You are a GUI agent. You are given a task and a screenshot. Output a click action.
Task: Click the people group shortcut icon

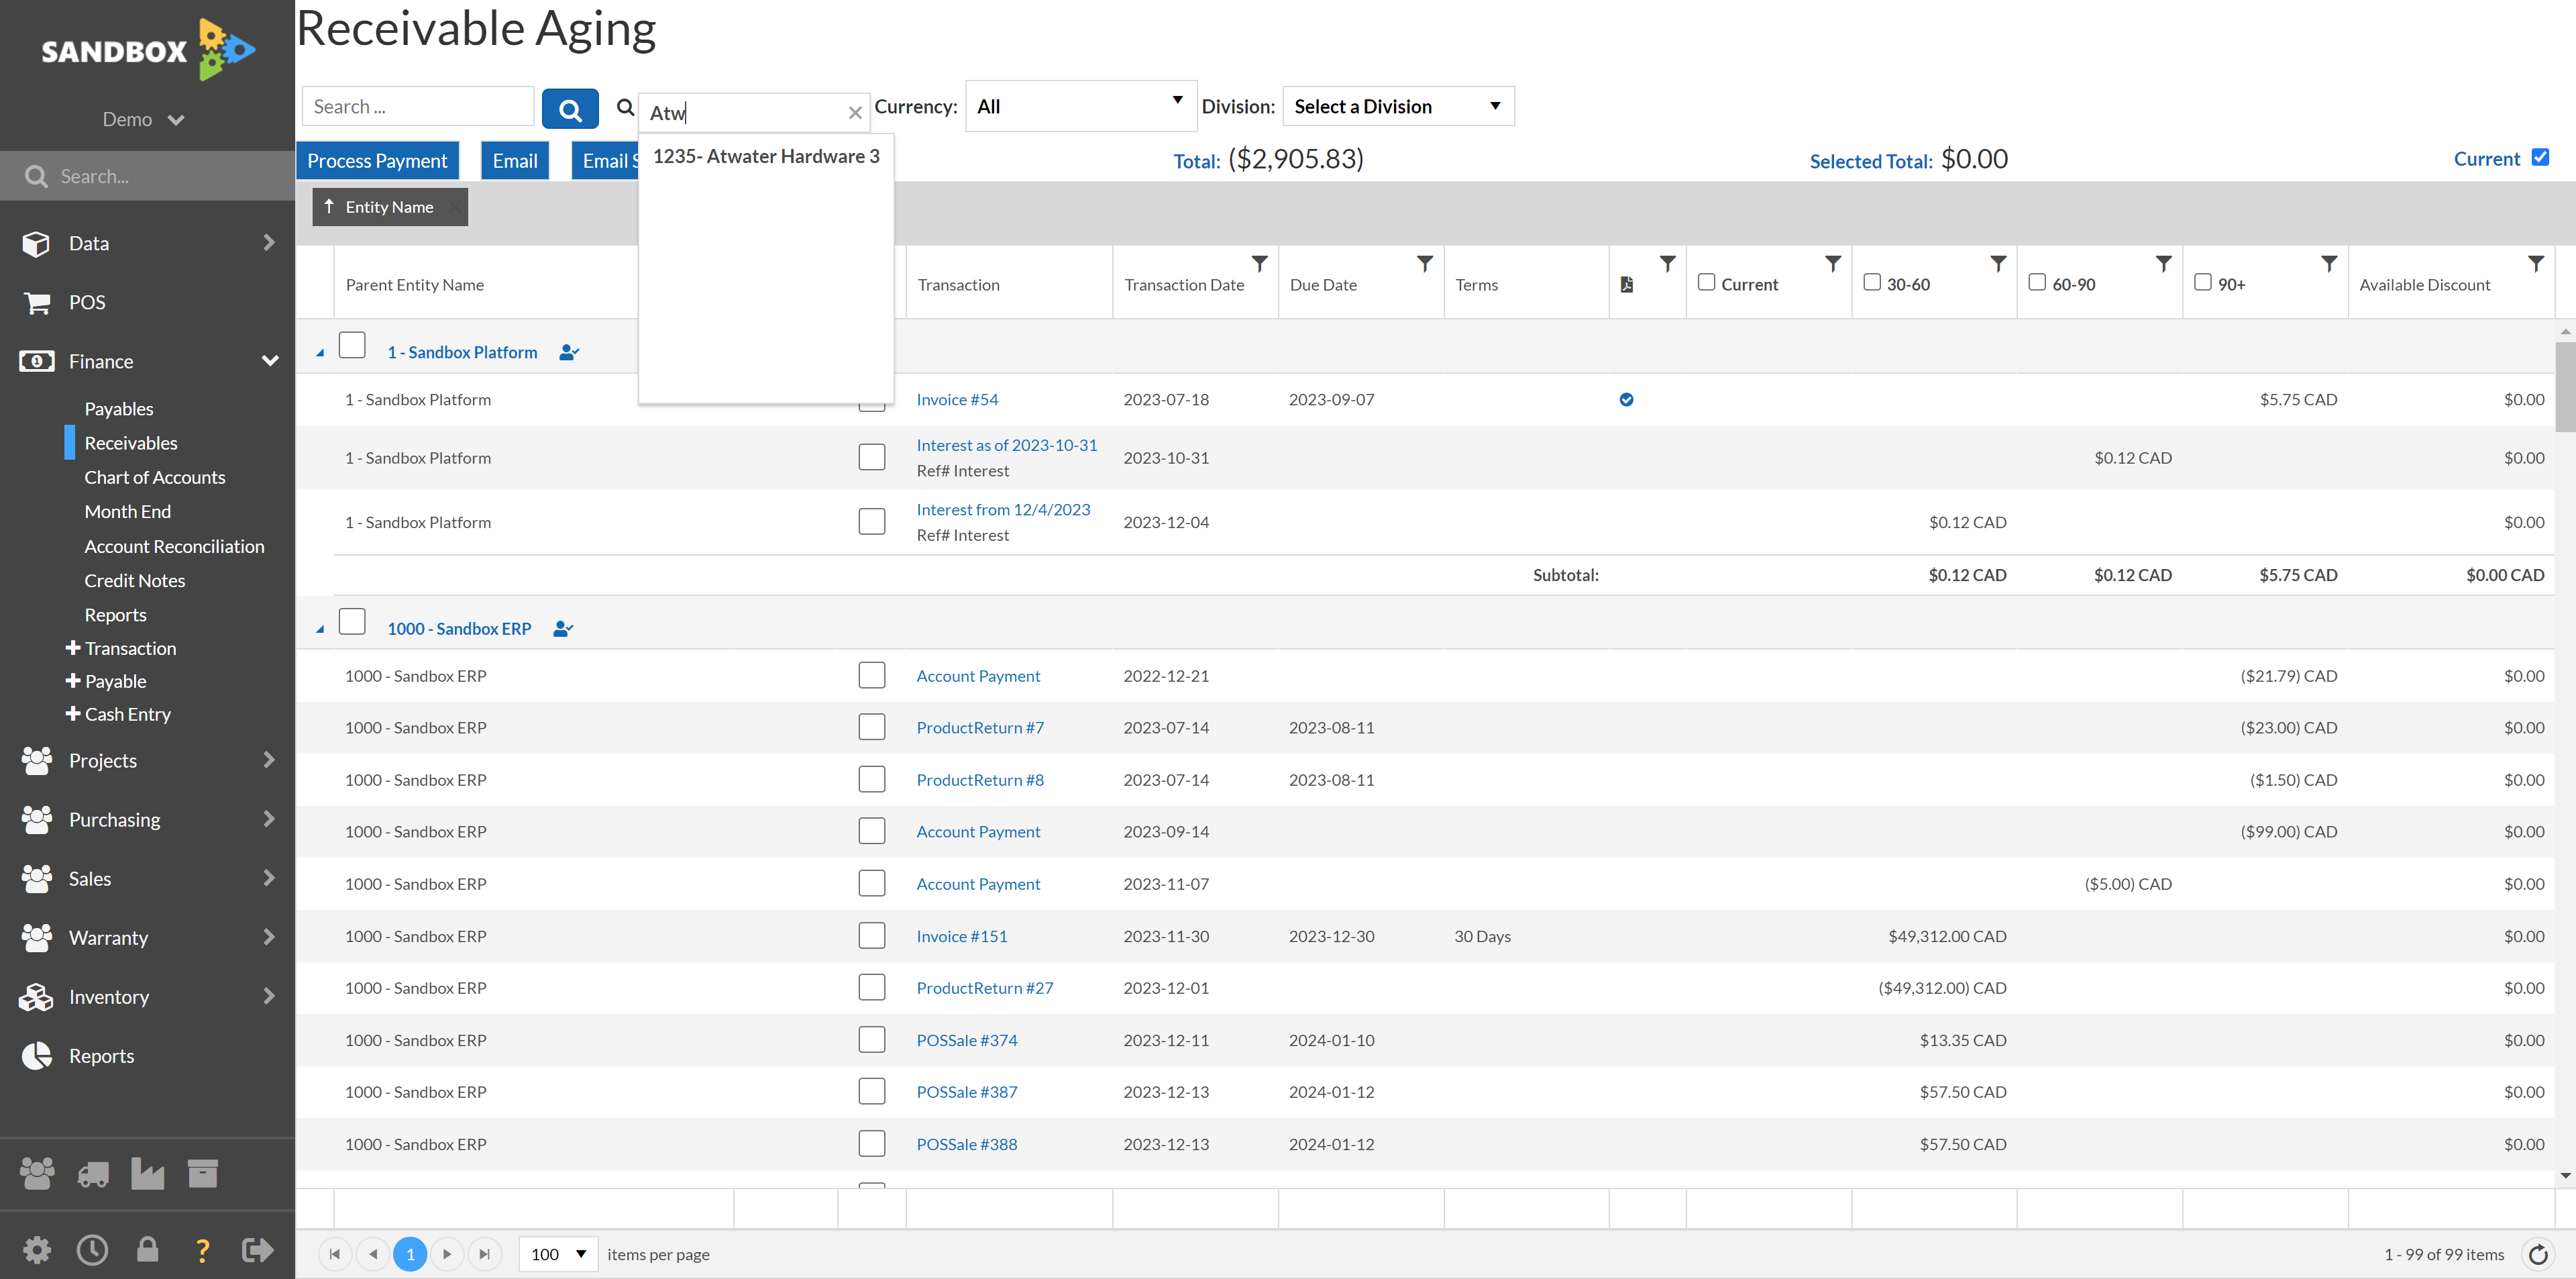(x=37, y=1174)
